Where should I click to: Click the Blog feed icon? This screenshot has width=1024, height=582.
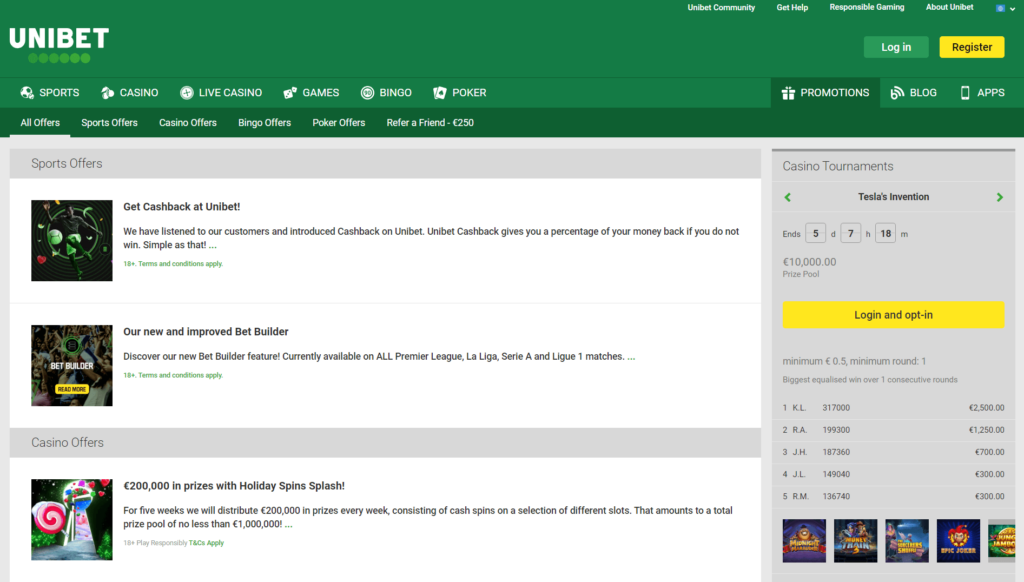coord(897,93)
